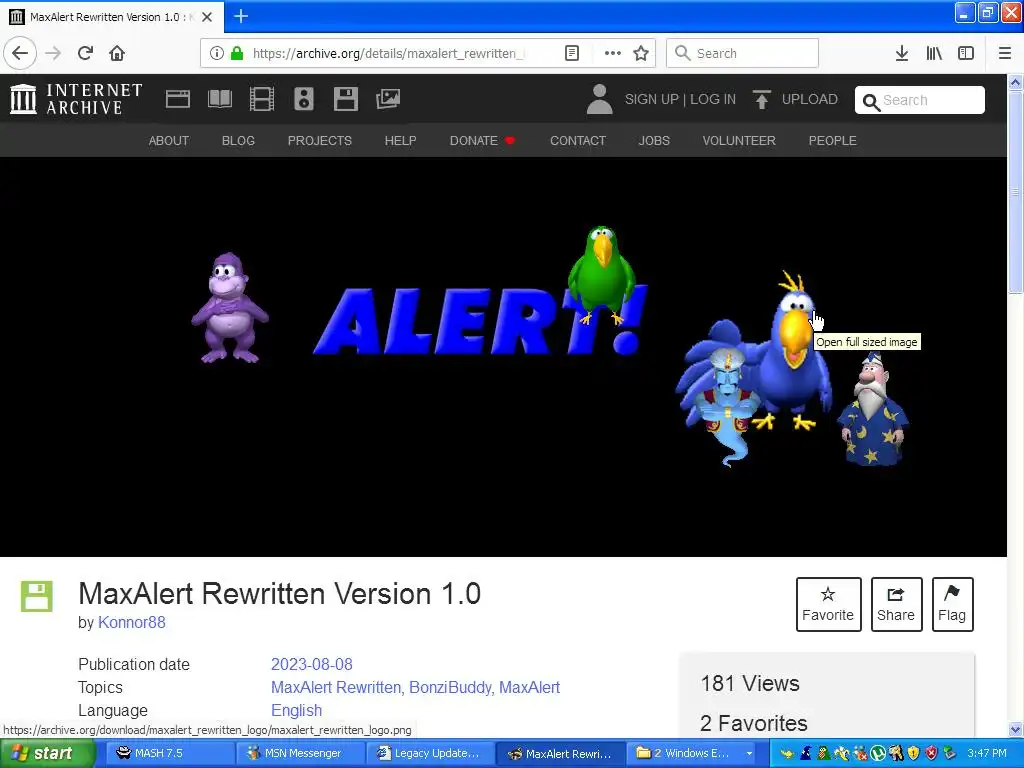Click the "2 Favorites" text
The image size is (1024, 768).
pos(754,723)
